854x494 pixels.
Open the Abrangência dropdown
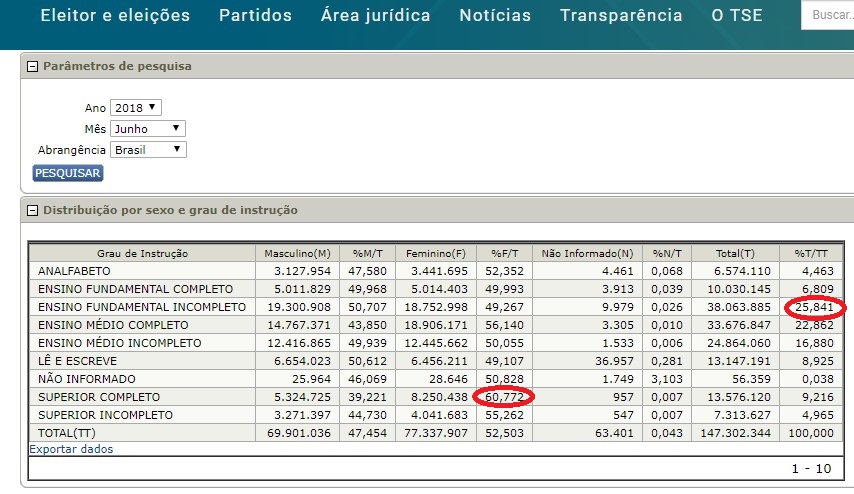pyautogui.click(x=148, y=150)
